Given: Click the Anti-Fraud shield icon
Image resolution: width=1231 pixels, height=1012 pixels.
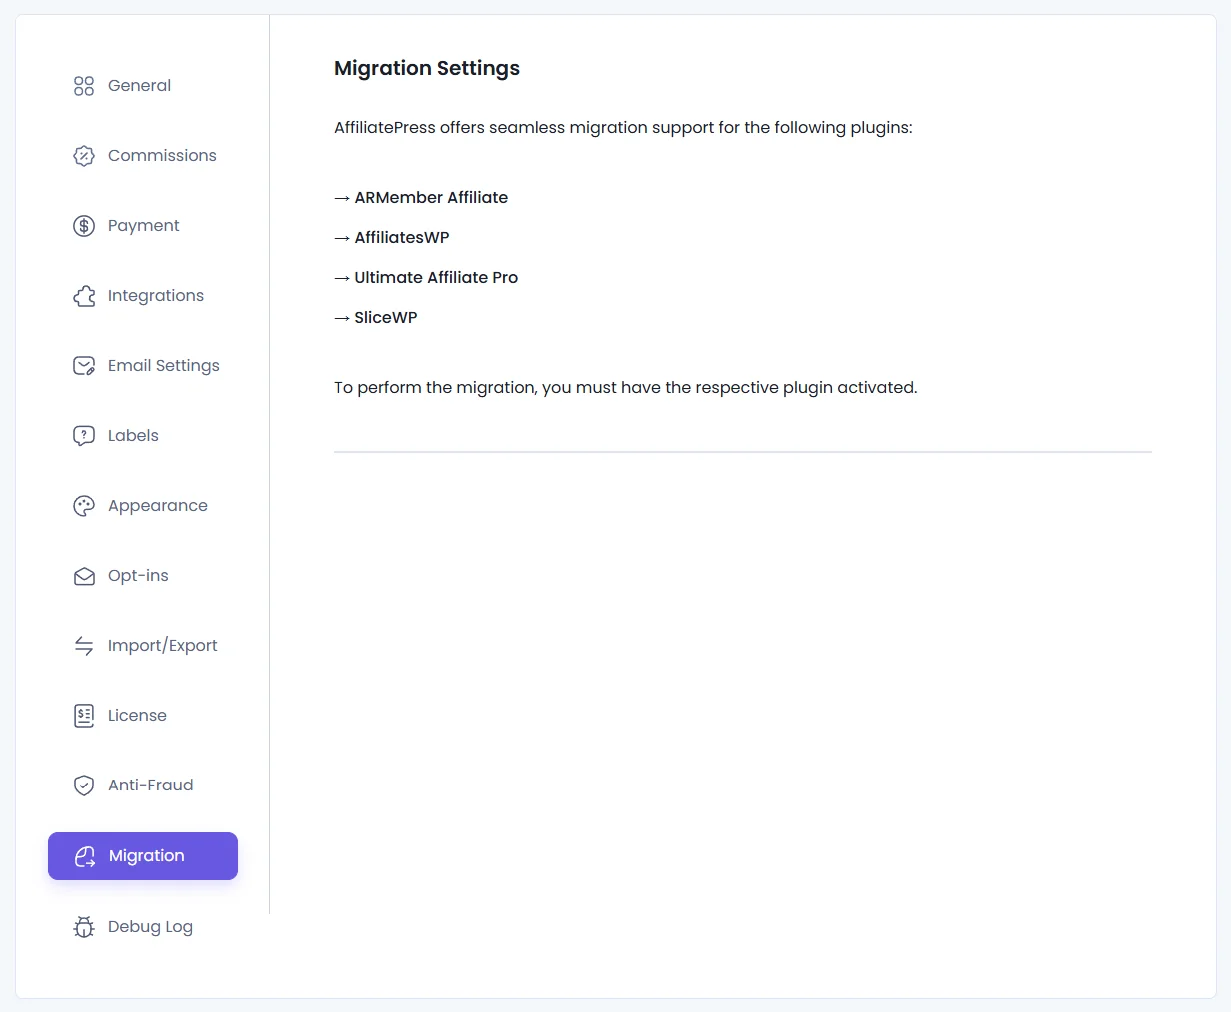Looking at the screenshot, I should tap(84, 786).
